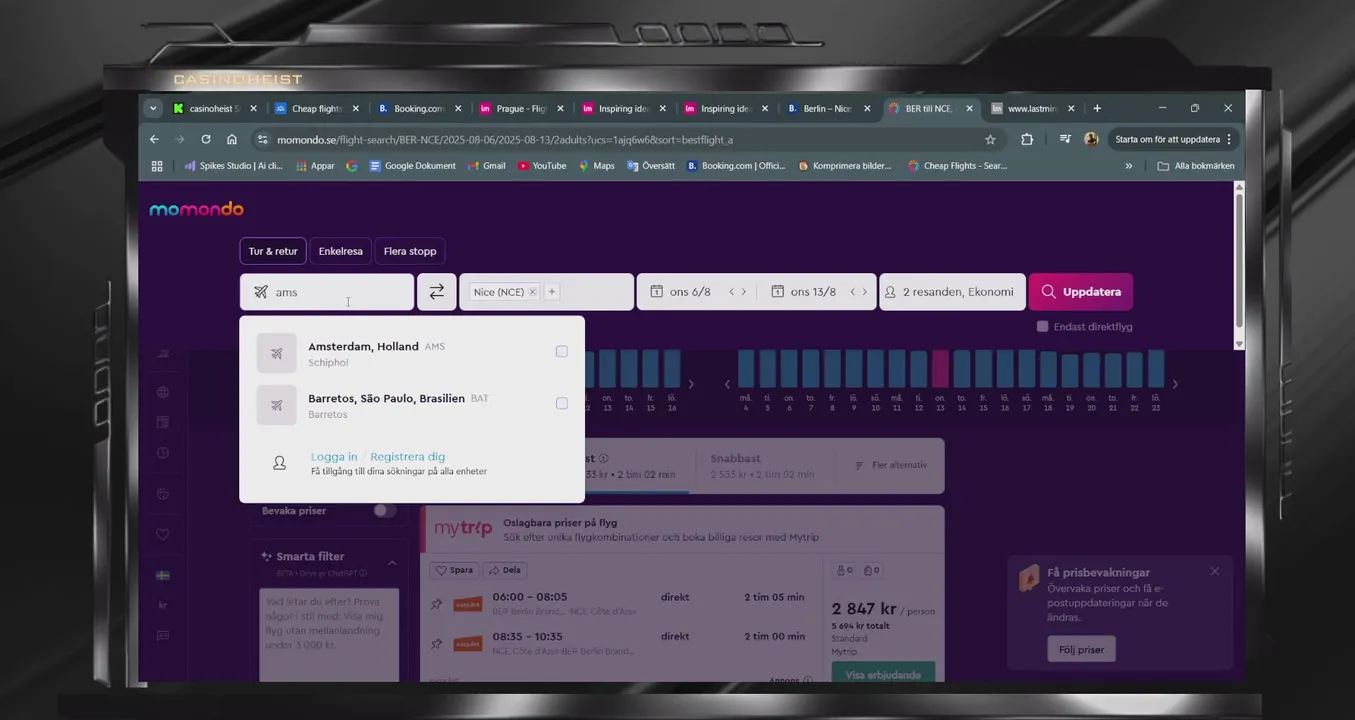Select highlighted pink price bar on. 13
This screenshot has height=720, width=1355.
click(940, 369)
